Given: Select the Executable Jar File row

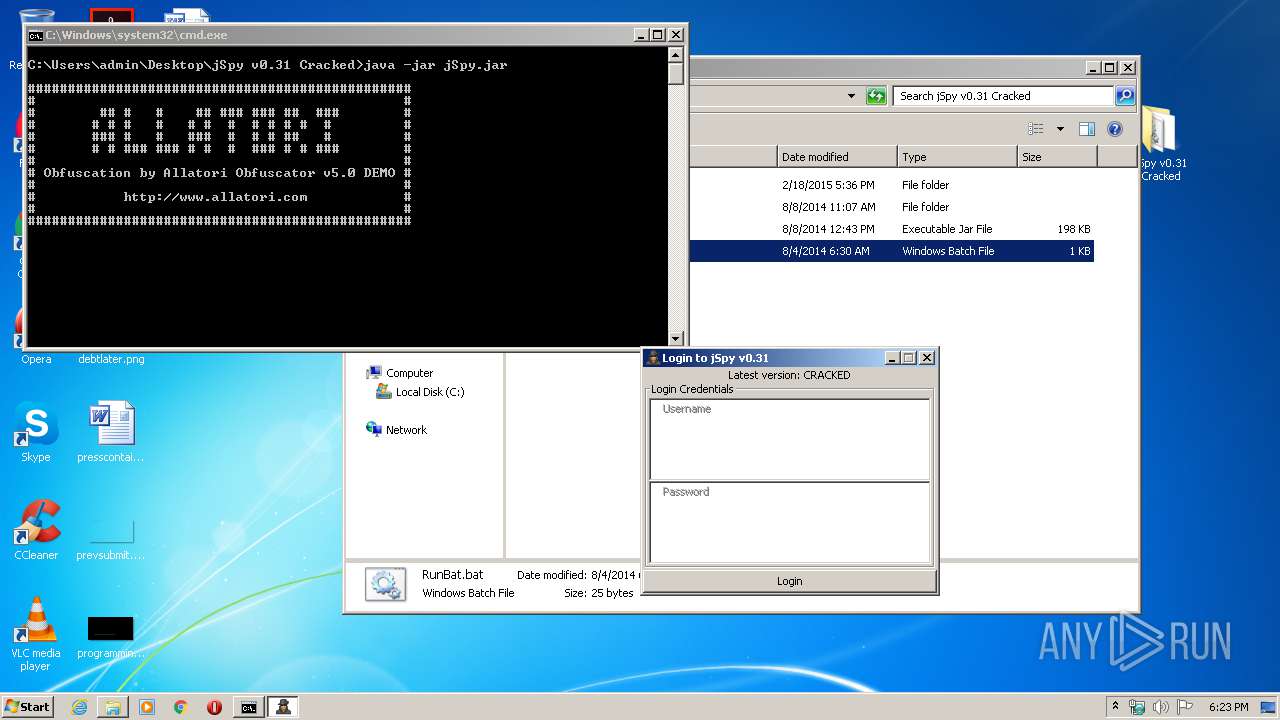Looking at the screenshot, I should pos(890,229).
